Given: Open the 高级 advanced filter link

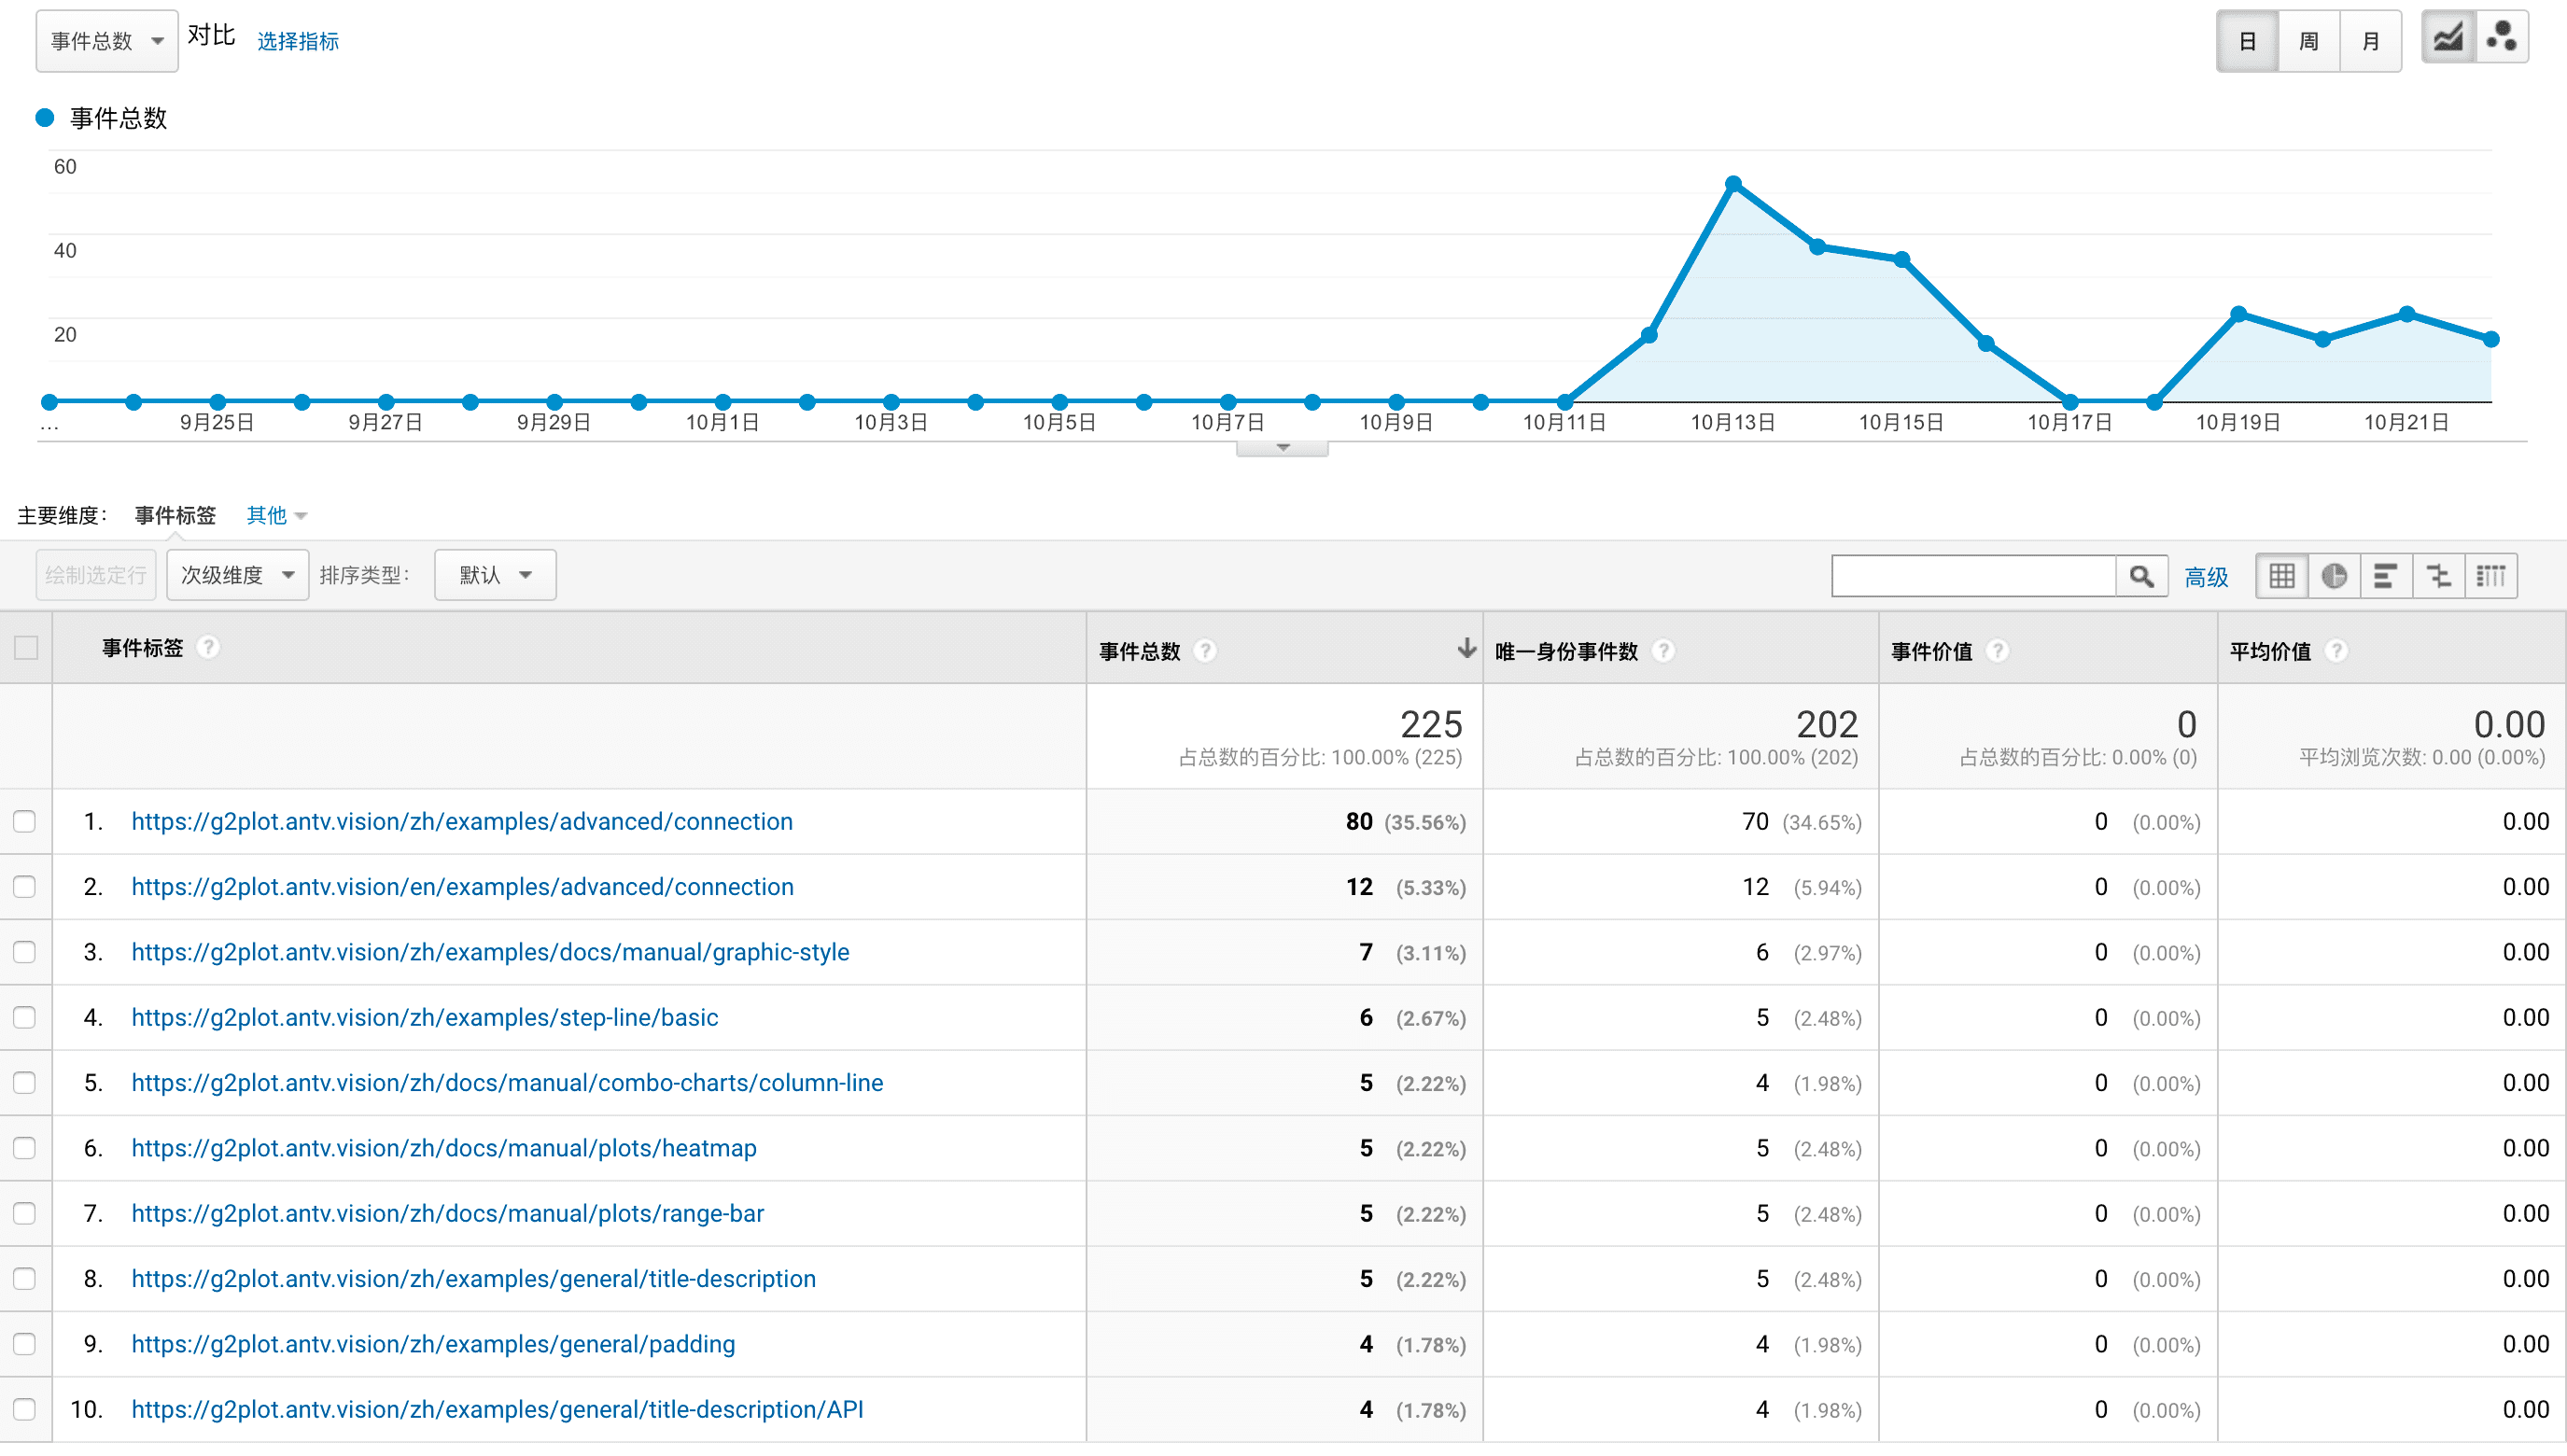Looking at the screenshot, I should coord(2206,577).
